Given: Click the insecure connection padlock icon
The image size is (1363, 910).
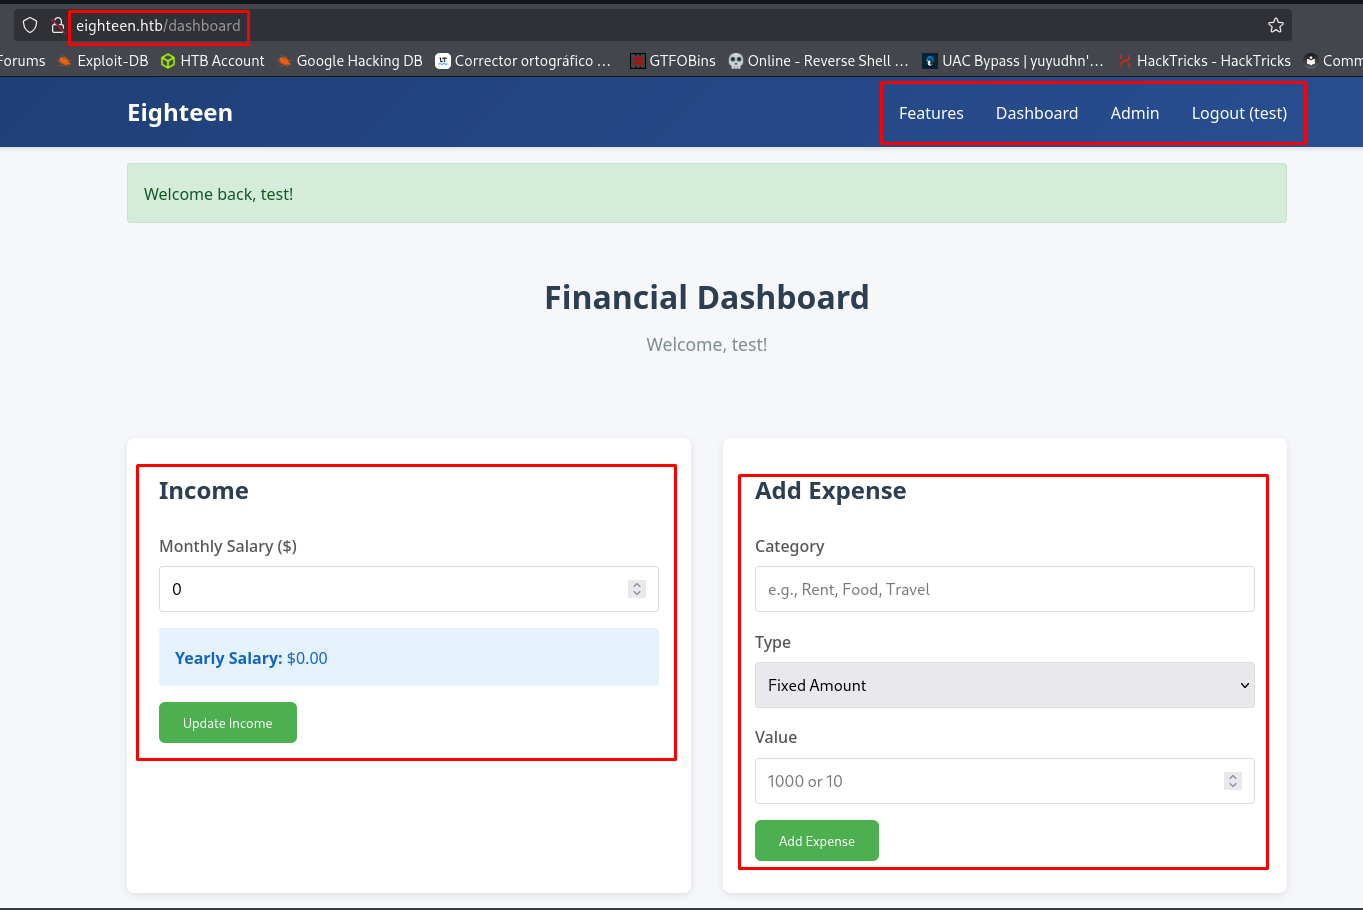Looking at the screenshot, I should tap(58, 25).
